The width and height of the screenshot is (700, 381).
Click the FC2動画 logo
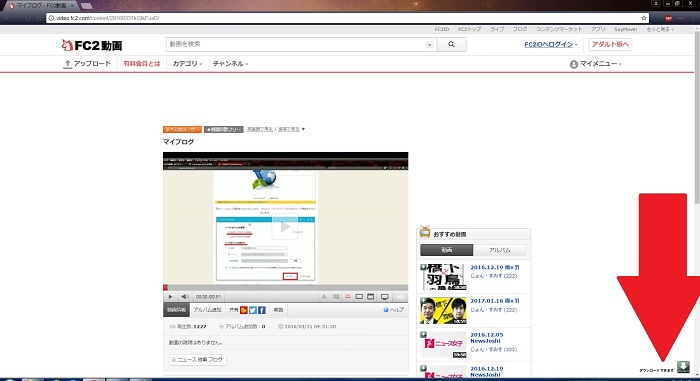coord(92,45)
